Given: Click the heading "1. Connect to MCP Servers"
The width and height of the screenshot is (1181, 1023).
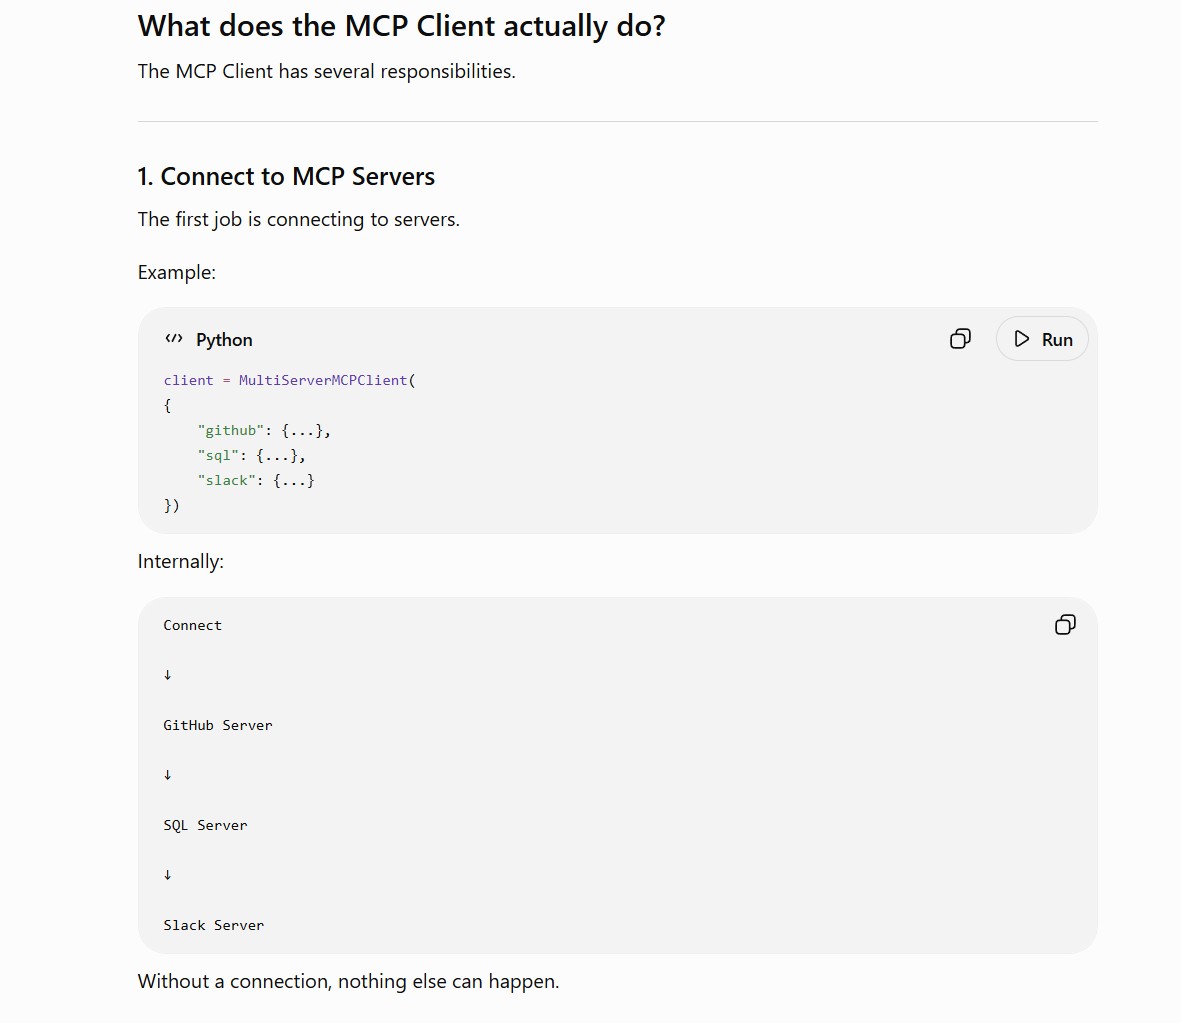Looking at the screenshot, I should (x=286, y=176).
